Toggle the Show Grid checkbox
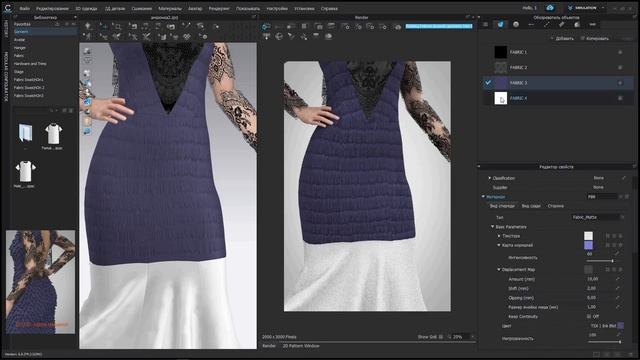The height and width of the screenshot is (360, 640). click(x=441, y=337)
